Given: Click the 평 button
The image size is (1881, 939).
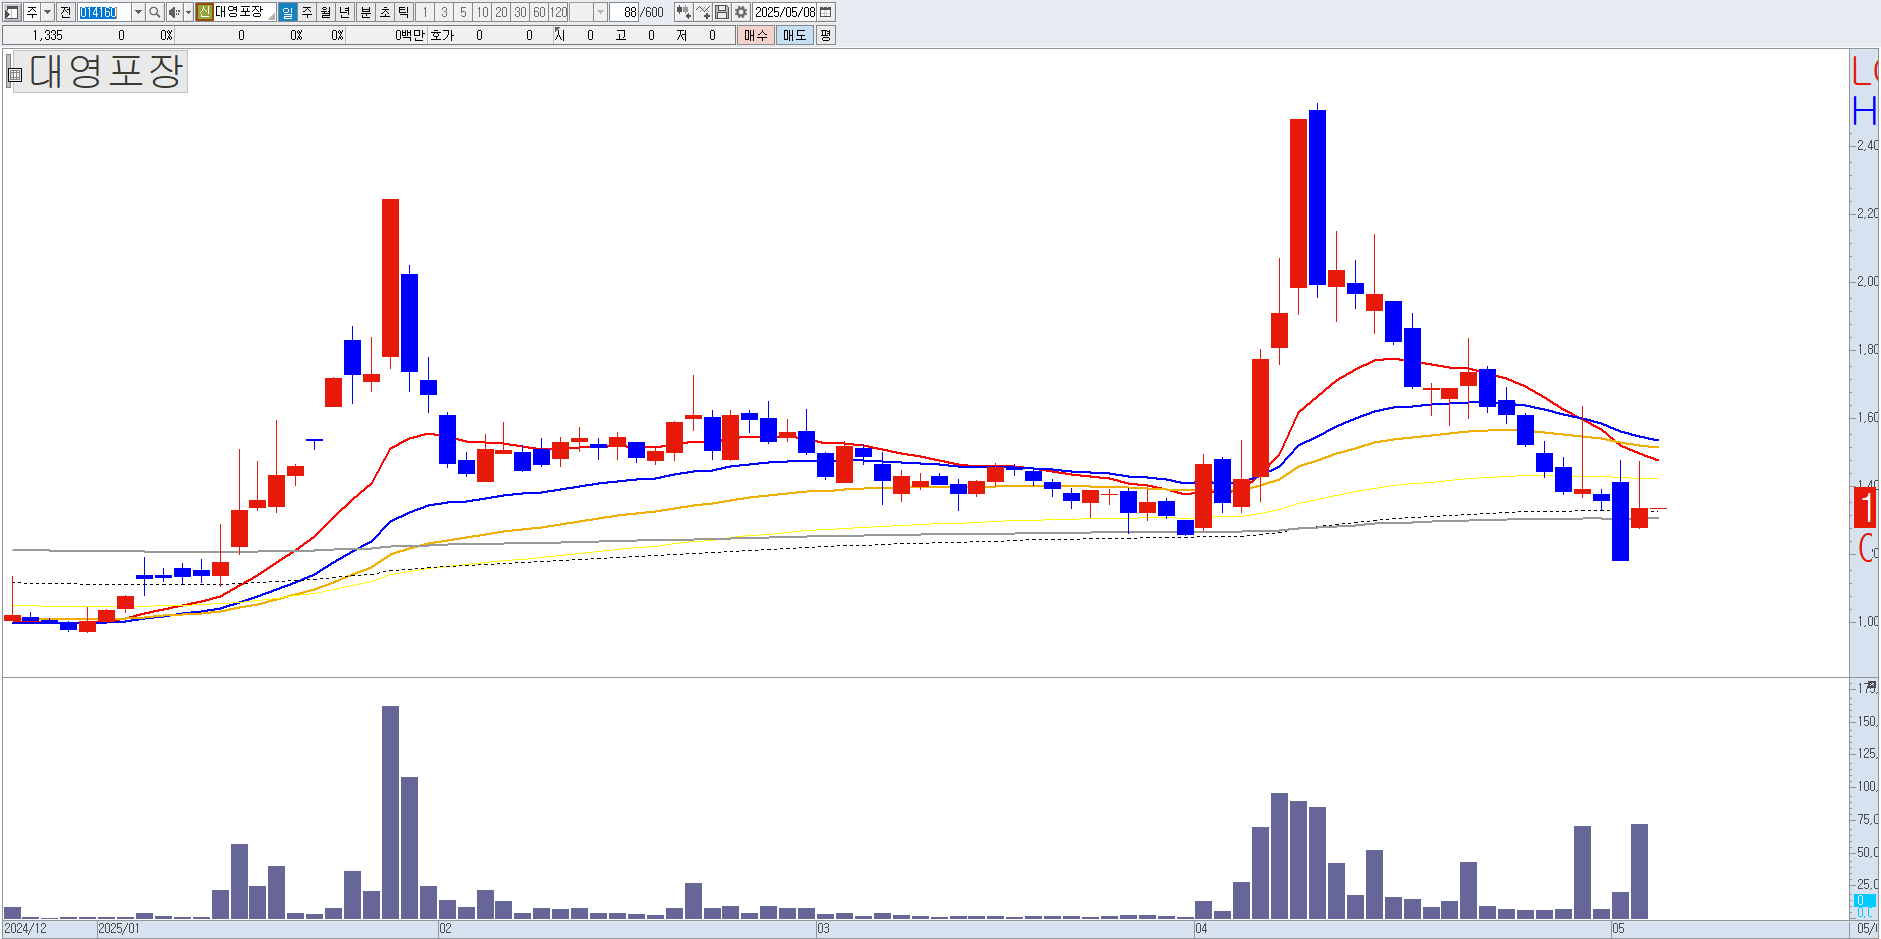Looking at the screenshot, I should tap(825, 35).
